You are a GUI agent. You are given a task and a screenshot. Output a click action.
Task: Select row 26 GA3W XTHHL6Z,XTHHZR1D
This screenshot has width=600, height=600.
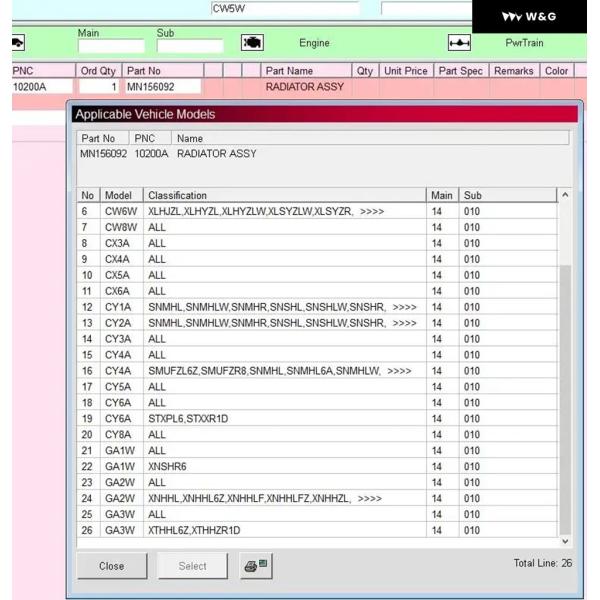click(317, 530)
